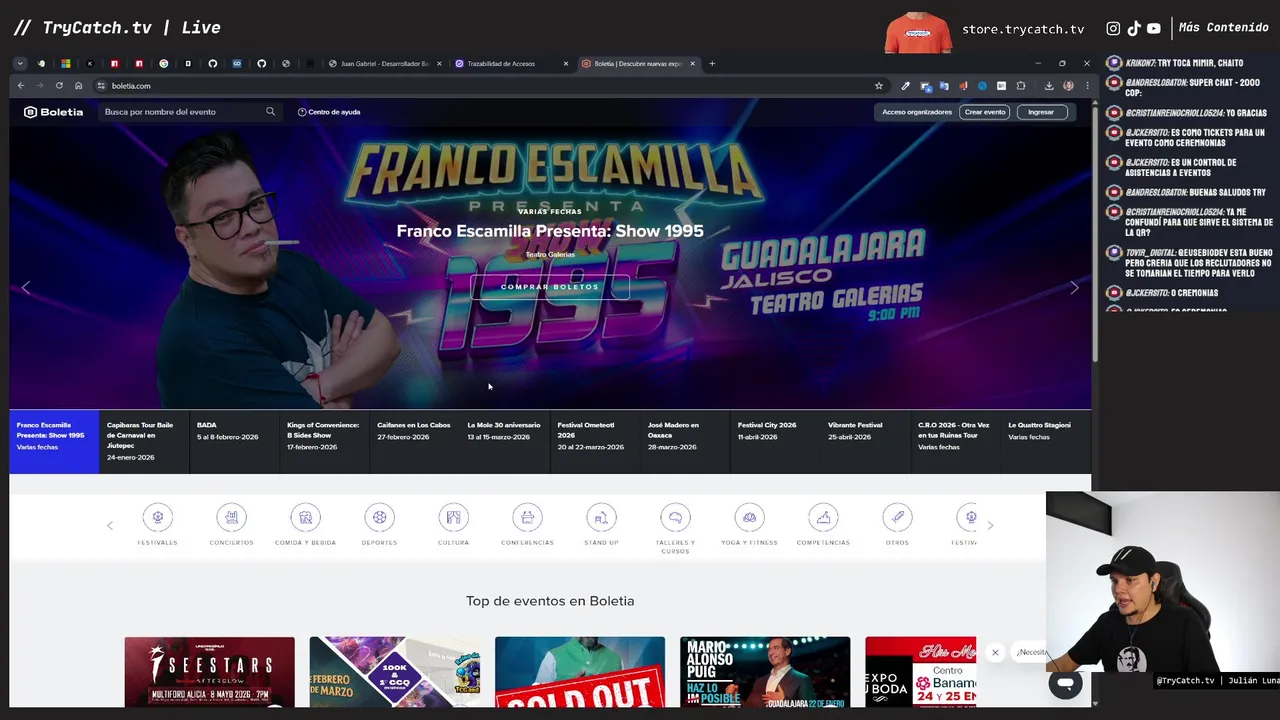This screenshot has width=1280, height=720.
Task: Dismiss the '¿Necesita' help popup
Action: pos(995,652)
